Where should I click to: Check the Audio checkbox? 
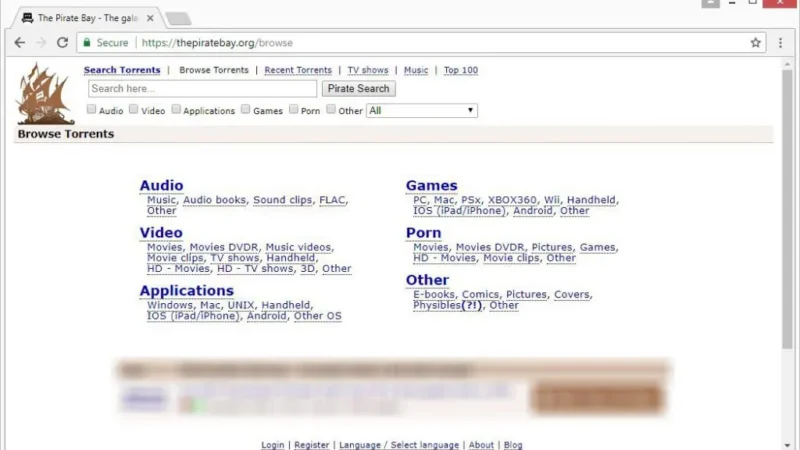[x=91, y=109]
